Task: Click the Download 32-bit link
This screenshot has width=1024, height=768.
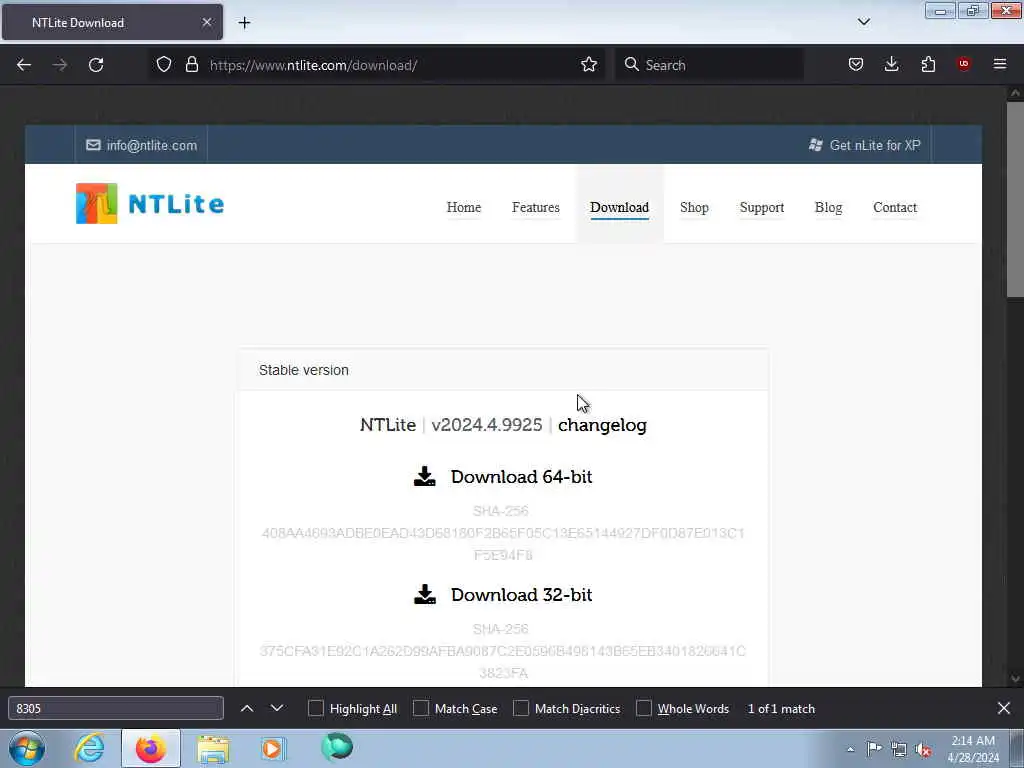Action: point(521,594)
